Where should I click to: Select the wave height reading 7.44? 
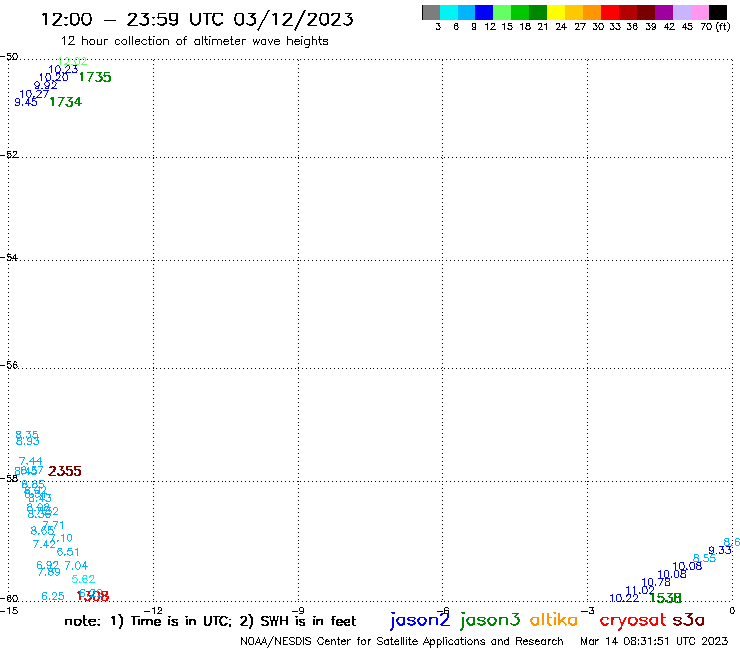[31, 461]
